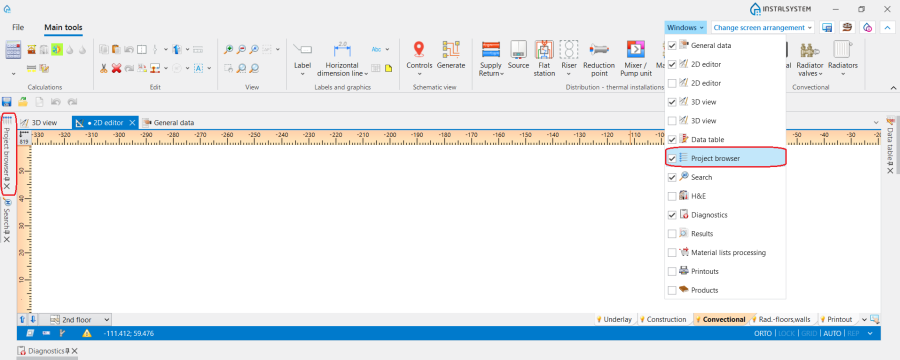The height and width of the screenshot is (360, 900).
Task: Switch to the General data tab
Action: [169, 122]
